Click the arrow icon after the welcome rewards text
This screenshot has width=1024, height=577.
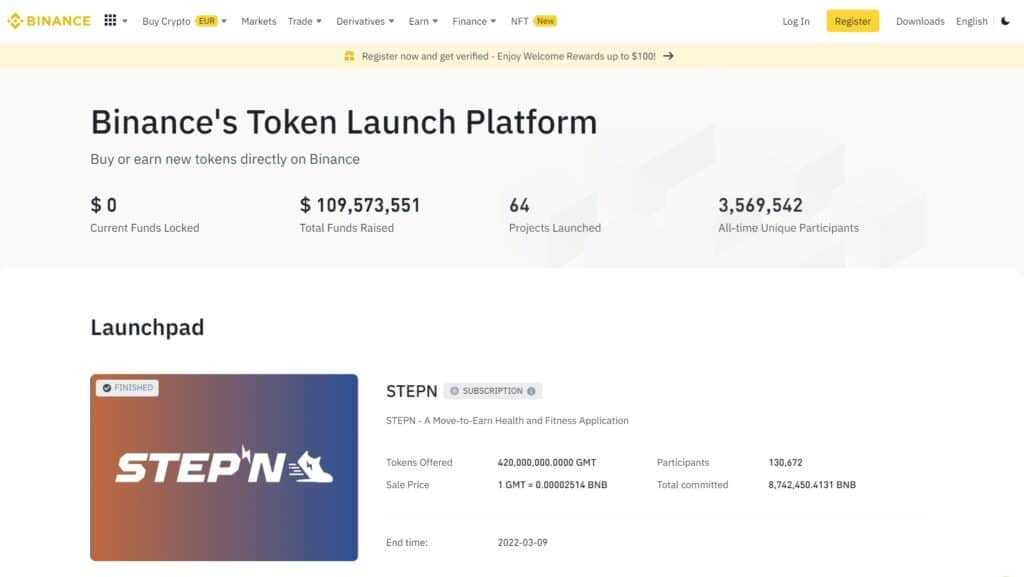coord(668,56)
